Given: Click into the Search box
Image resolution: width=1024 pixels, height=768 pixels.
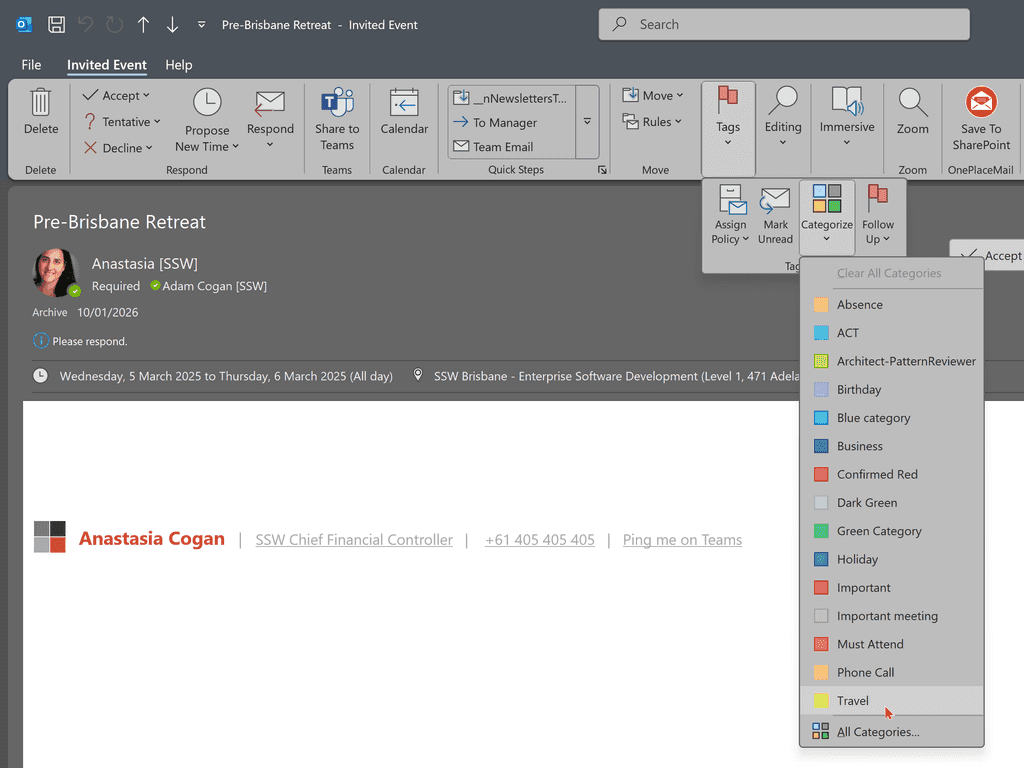Looking at the screenshot, I should pyautogui.click(x=784, y=24).
